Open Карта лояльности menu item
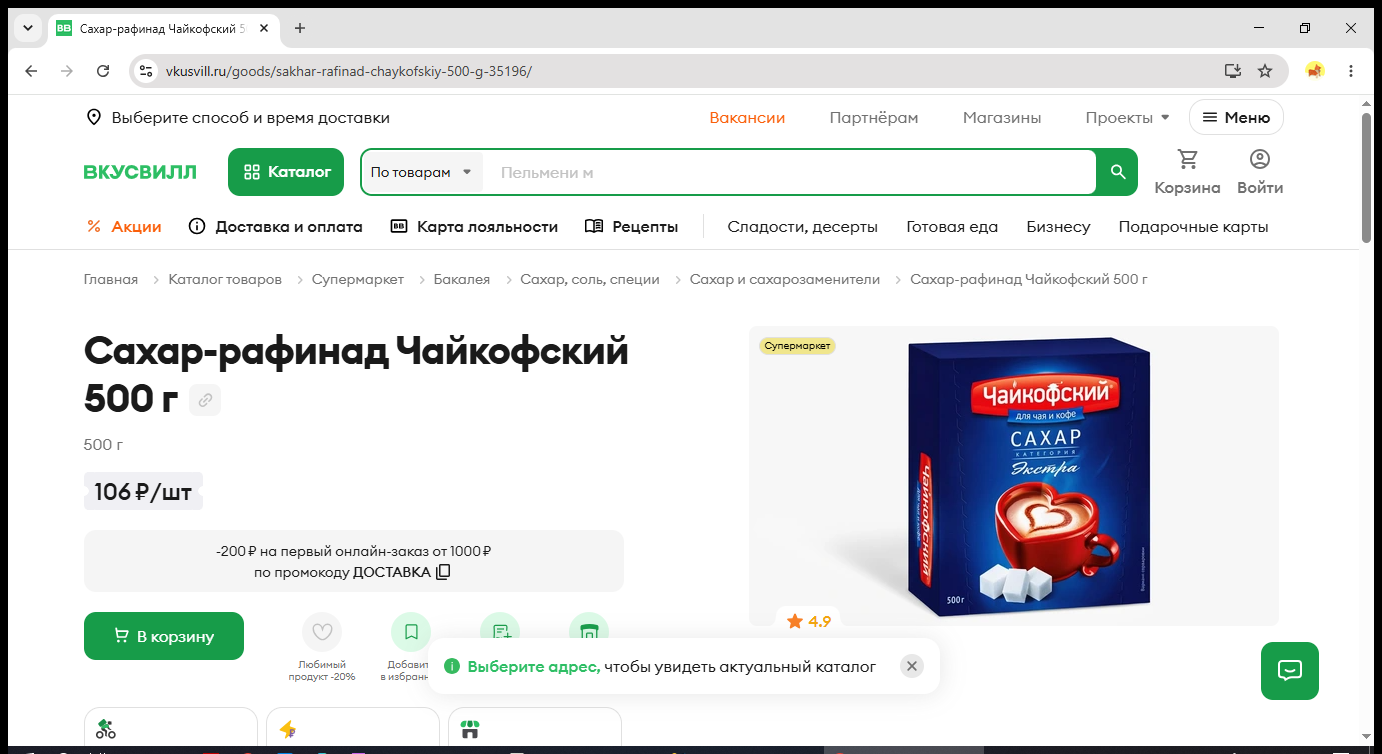Viewport: 1382px width, 754px height. tap(474, 227)
